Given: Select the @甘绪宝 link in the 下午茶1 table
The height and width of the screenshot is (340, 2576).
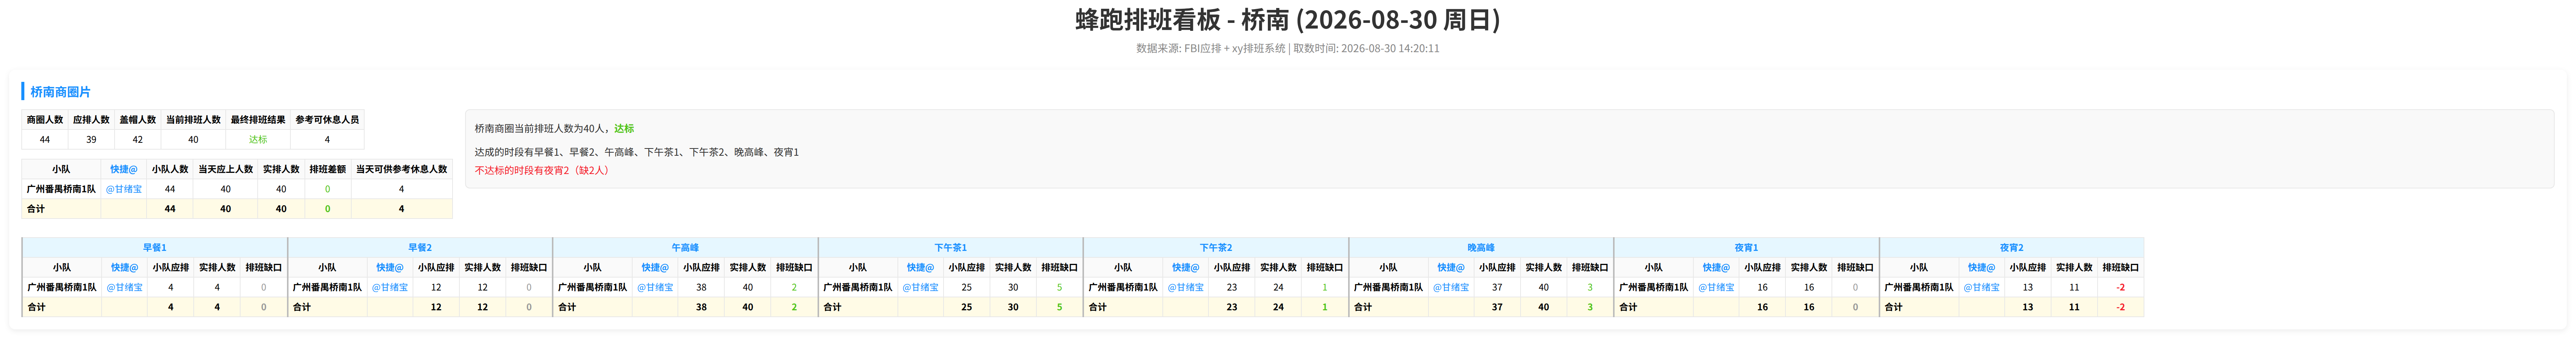Looking at the screenshot, I should pyautogui.click(x=920, y=287).
